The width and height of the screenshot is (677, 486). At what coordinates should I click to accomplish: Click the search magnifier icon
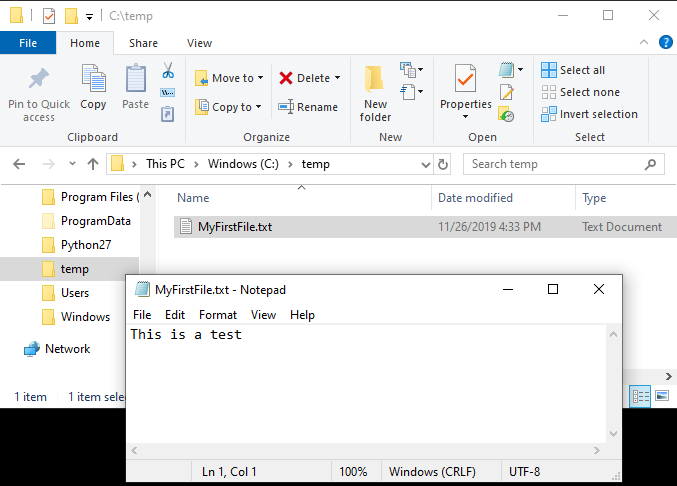650,164
